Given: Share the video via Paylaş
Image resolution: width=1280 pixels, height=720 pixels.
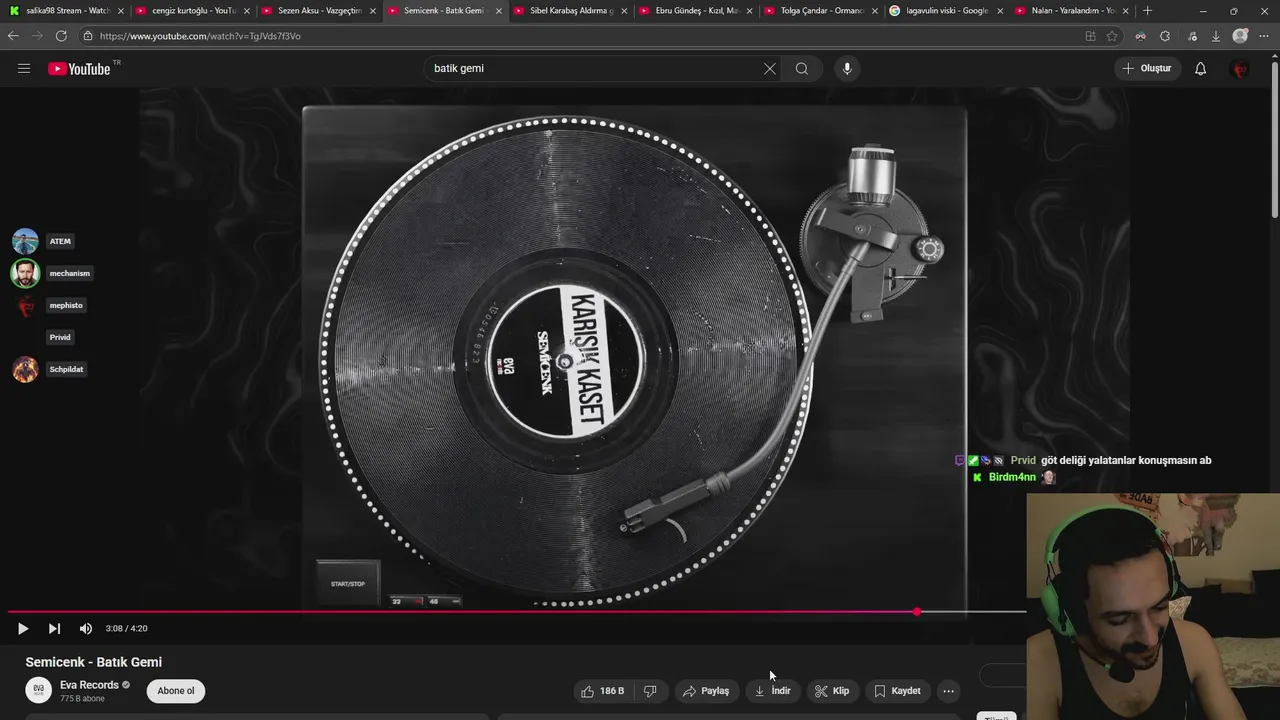Looking at the screenshot, I should [x=706, y=691].
